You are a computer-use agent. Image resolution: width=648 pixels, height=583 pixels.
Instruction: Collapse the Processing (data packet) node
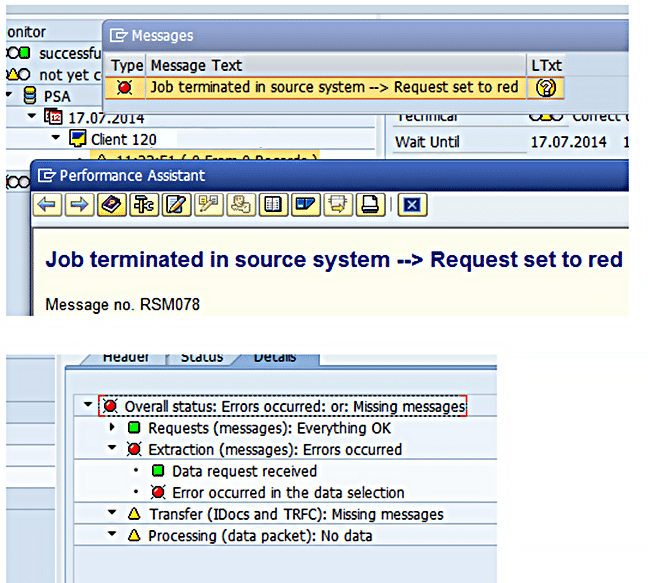point(112,534)
